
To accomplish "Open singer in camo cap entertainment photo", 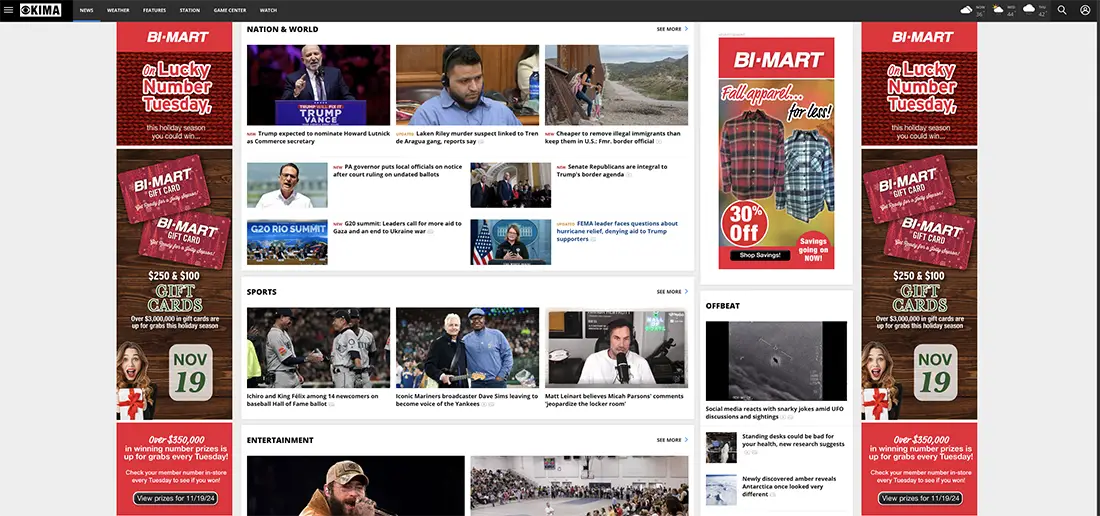I will [x=356, y=486].
